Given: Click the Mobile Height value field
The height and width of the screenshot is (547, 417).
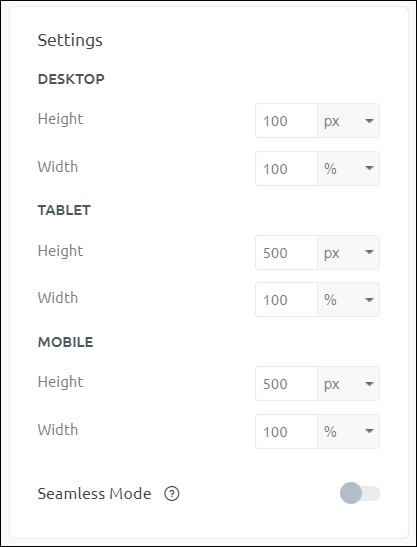Looking at the screenshot, I should [x=286, y=384].
